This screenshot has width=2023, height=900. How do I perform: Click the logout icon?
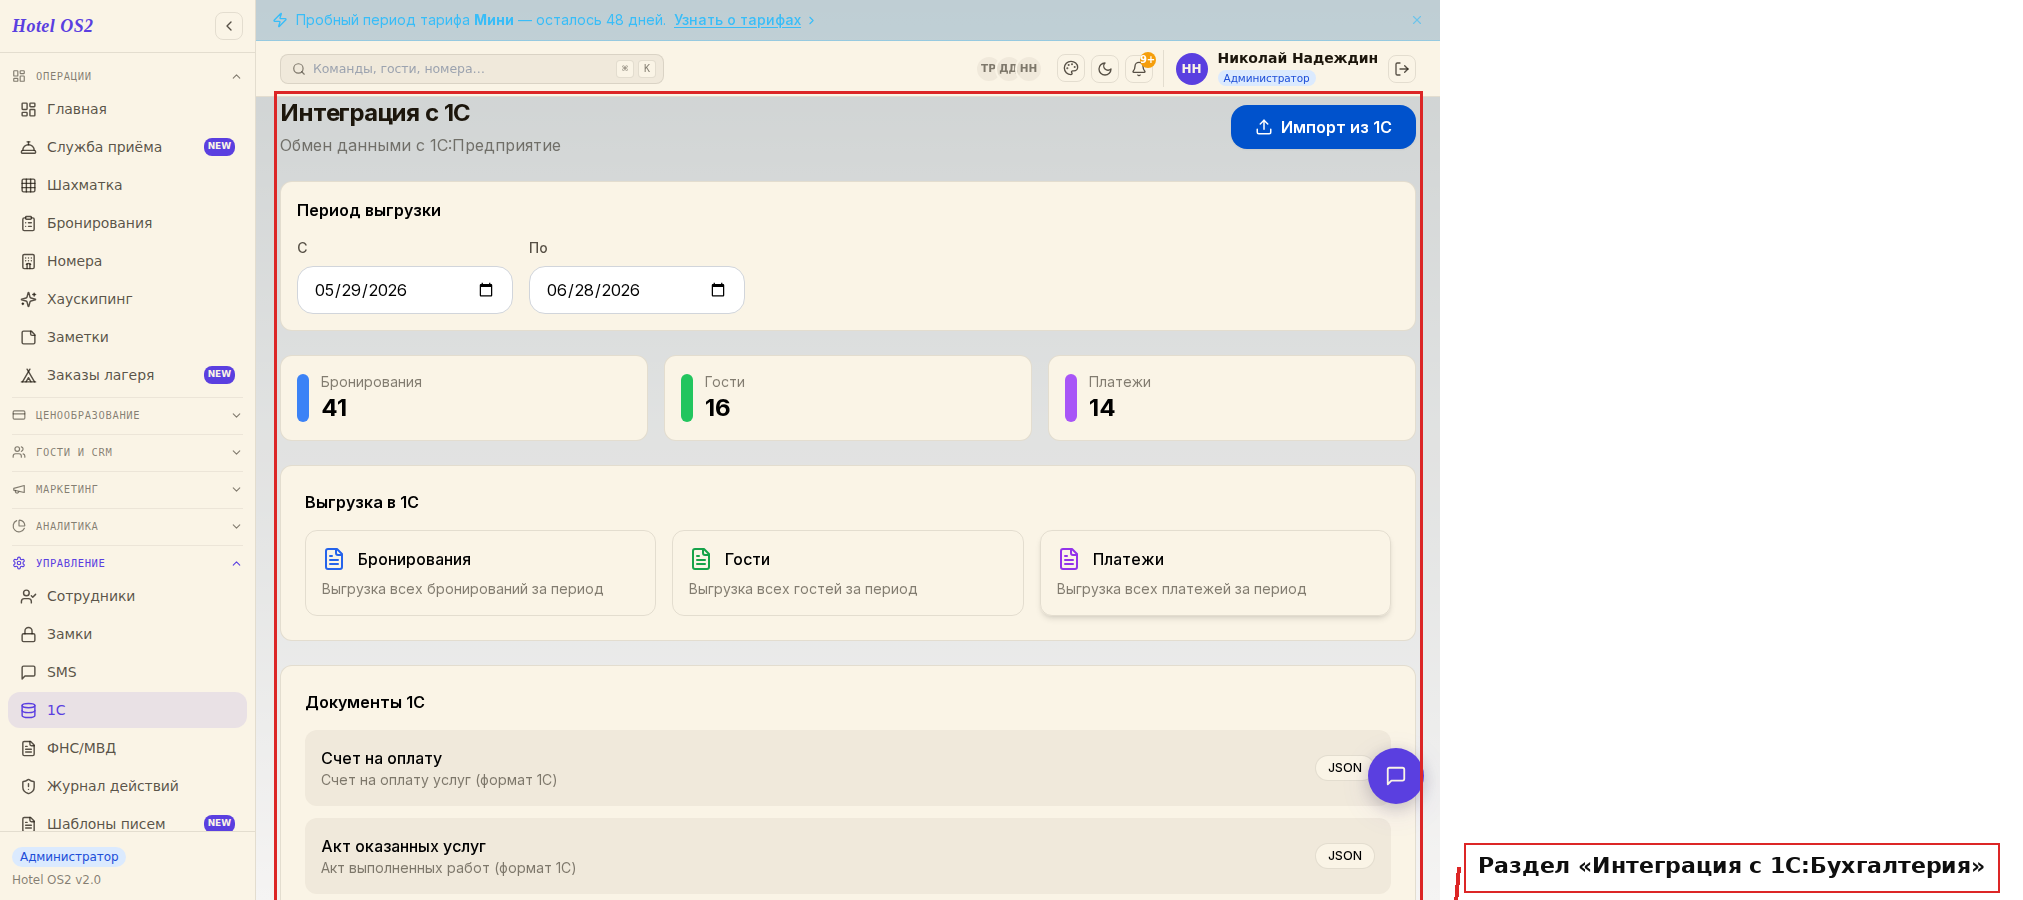click(1402, 69)
